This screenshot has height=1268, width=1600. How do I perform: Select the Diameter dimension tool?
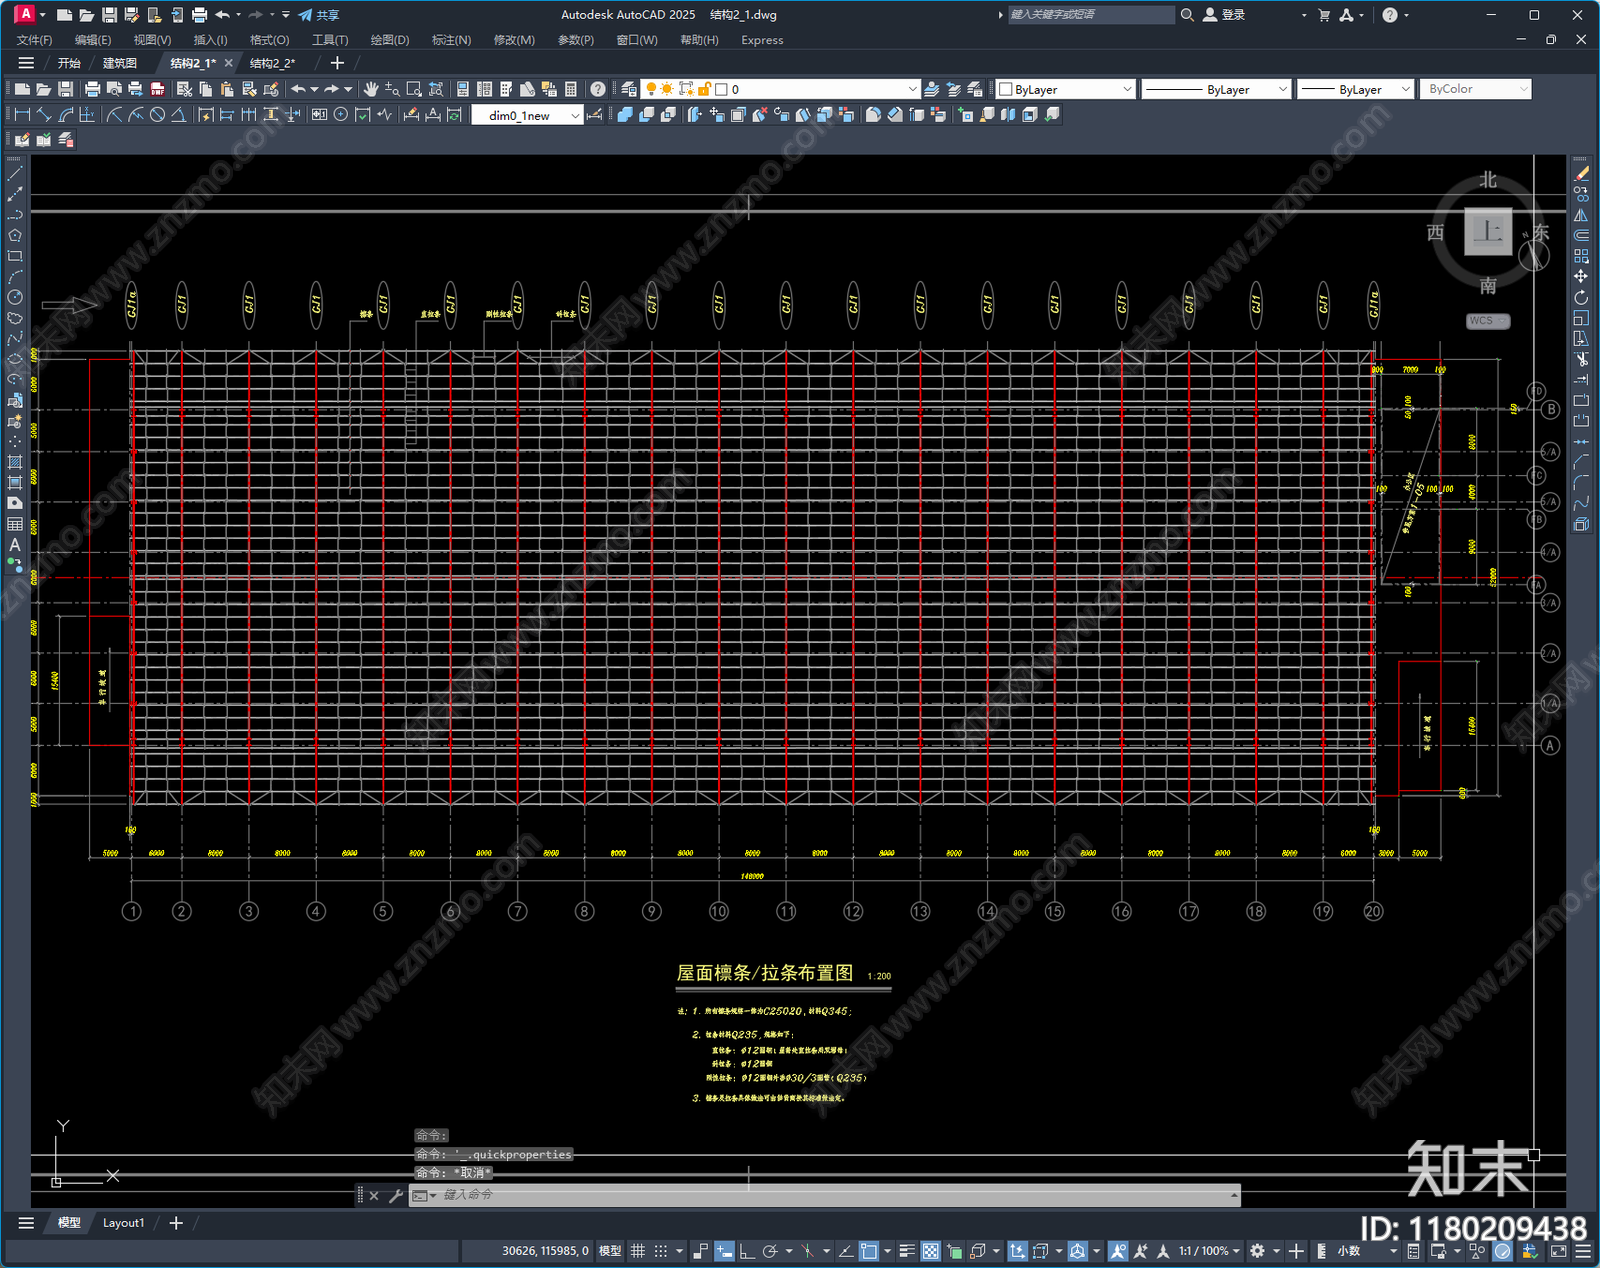(157, 115)
